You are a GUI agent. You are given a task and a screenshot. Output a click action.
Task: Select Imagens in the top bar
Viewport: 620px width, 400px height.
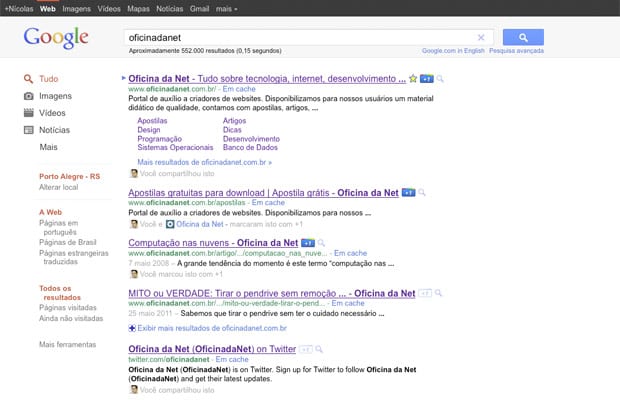[x=76, y=8]
